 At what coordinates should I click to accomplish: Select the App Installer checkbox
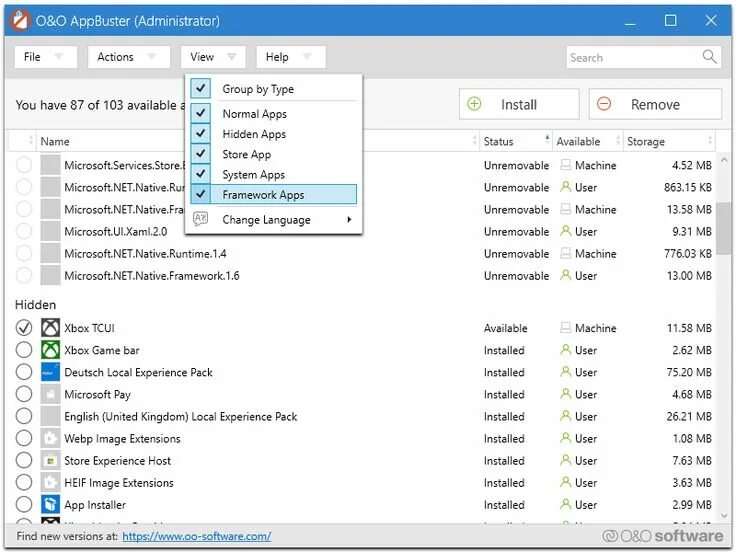(24, 504)
